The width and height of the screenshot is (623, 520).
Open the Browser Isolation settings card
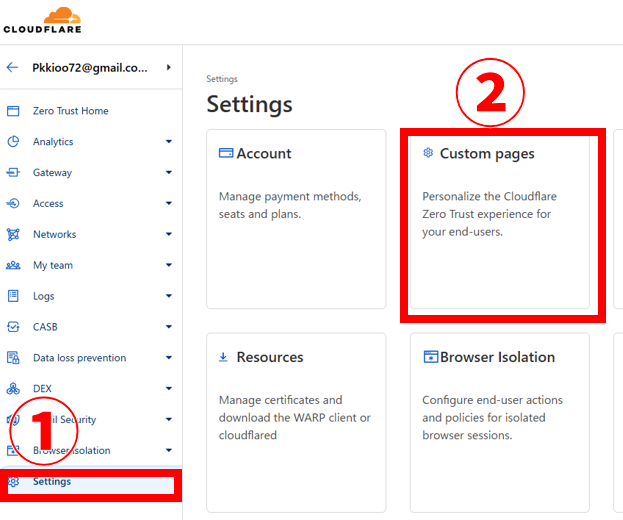(x=499, y=420)
